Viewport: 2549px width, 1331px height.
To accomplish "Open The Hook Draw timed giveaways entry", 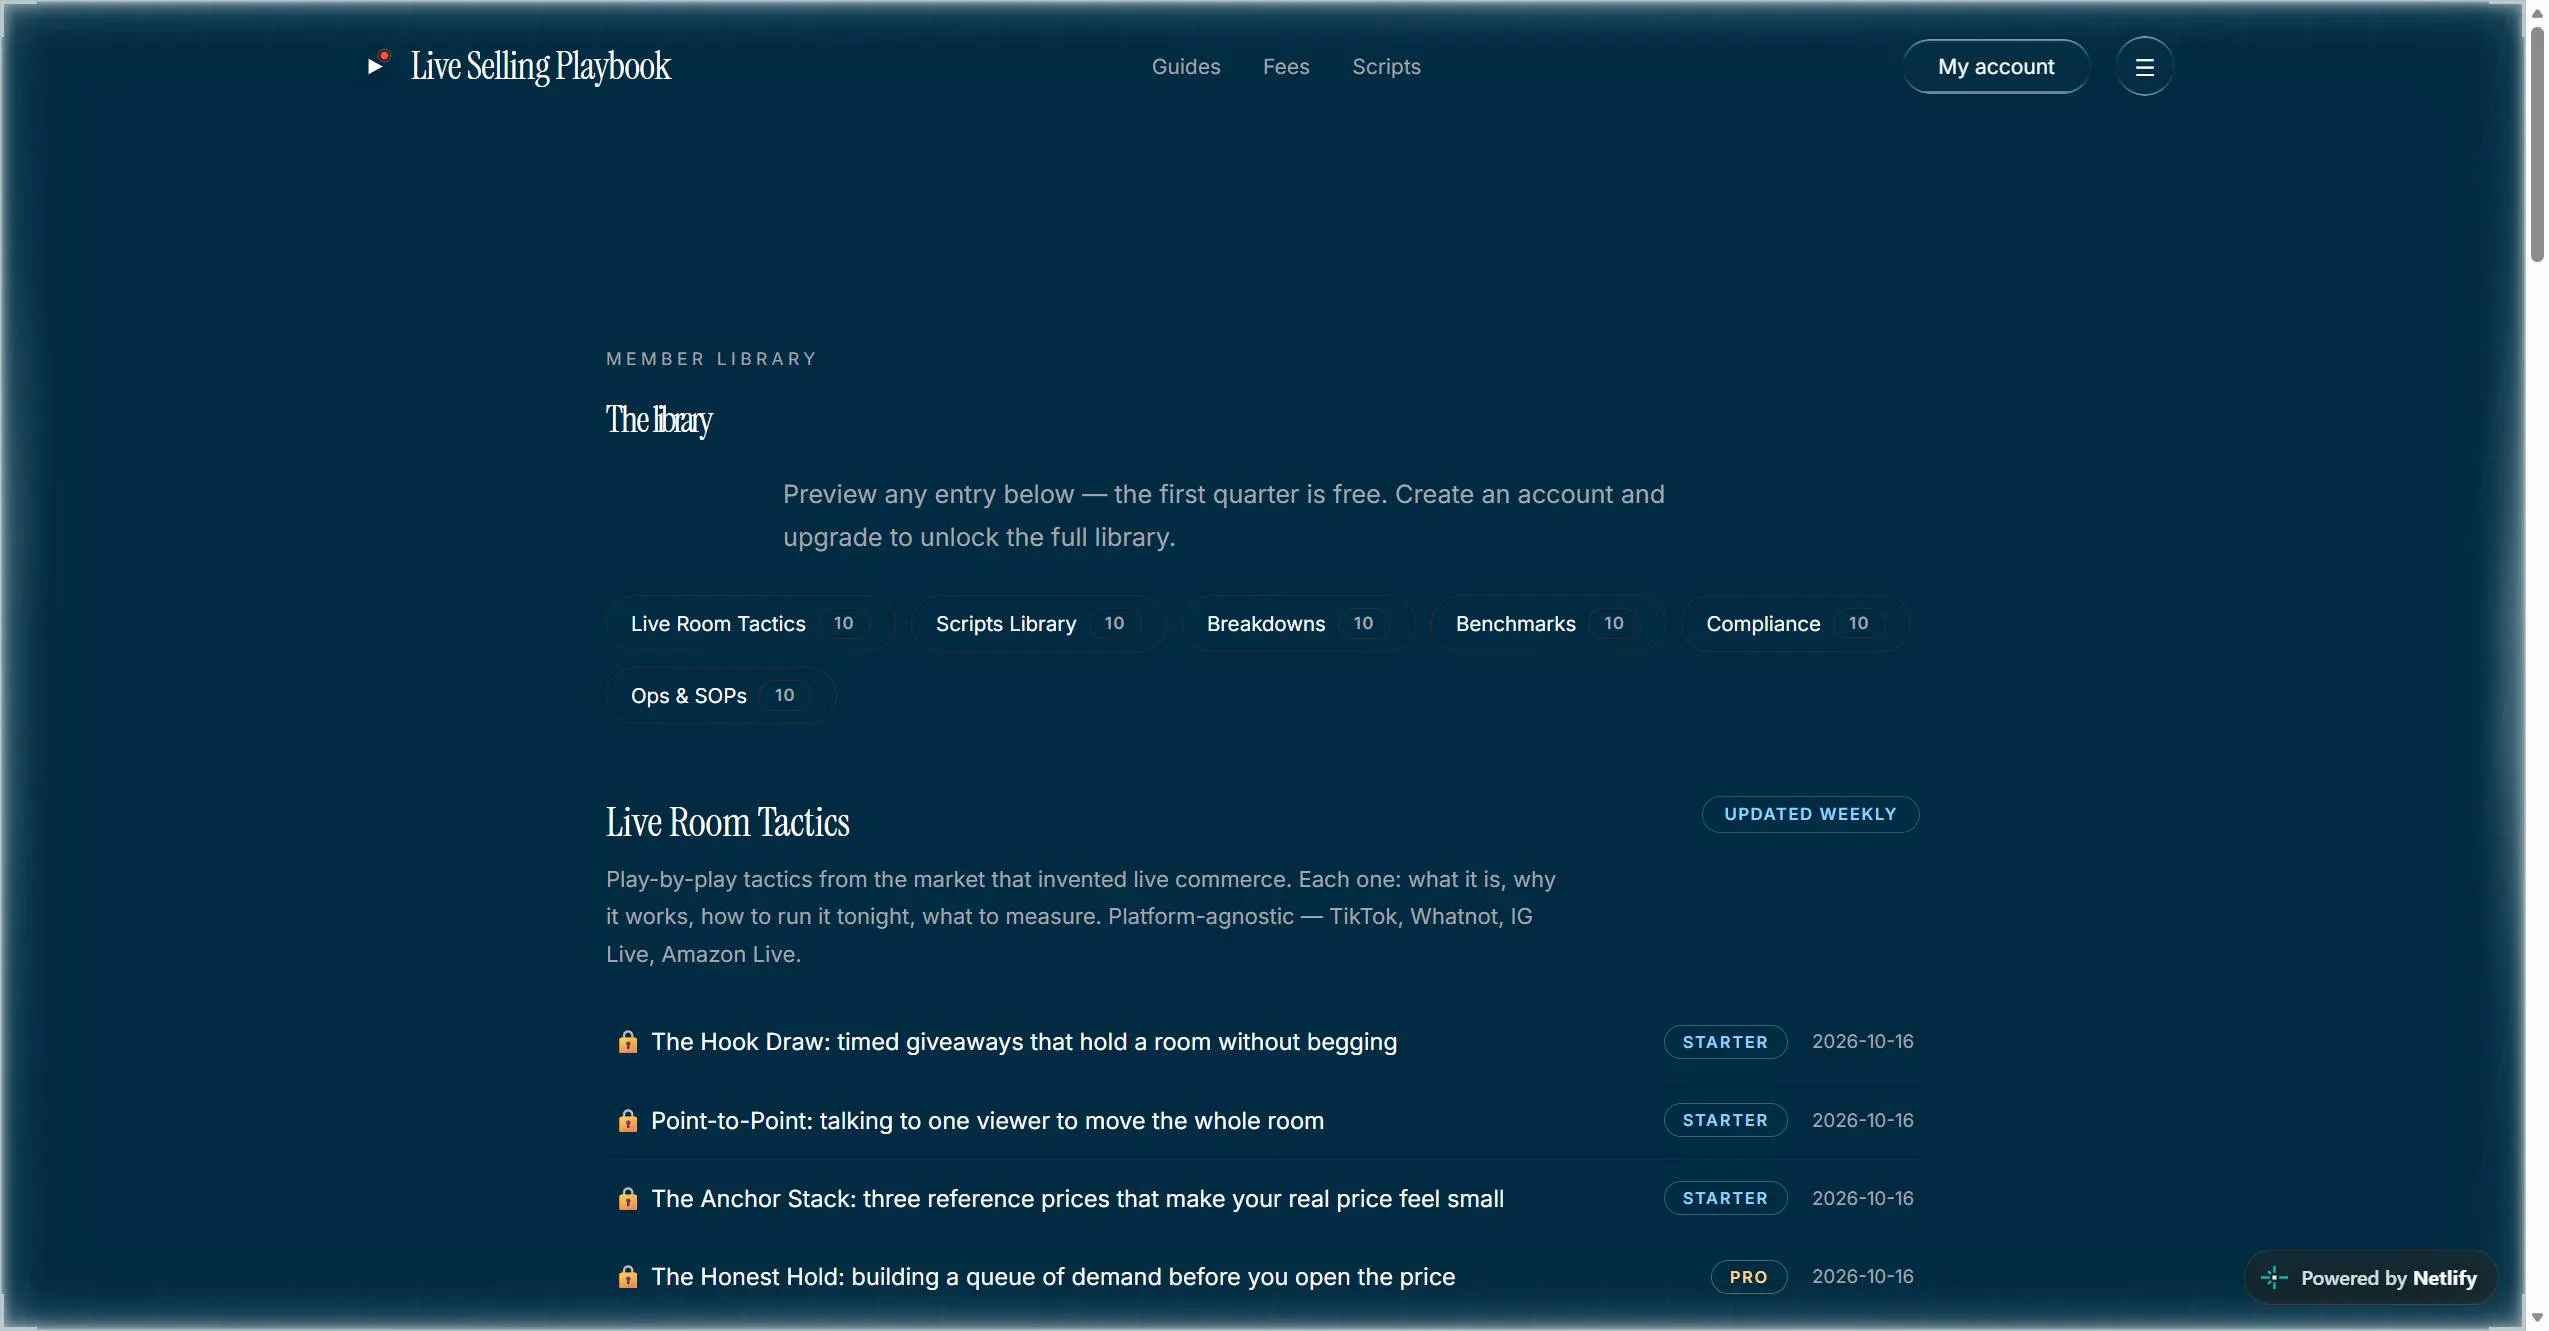I will (x=1024, y=1042).
